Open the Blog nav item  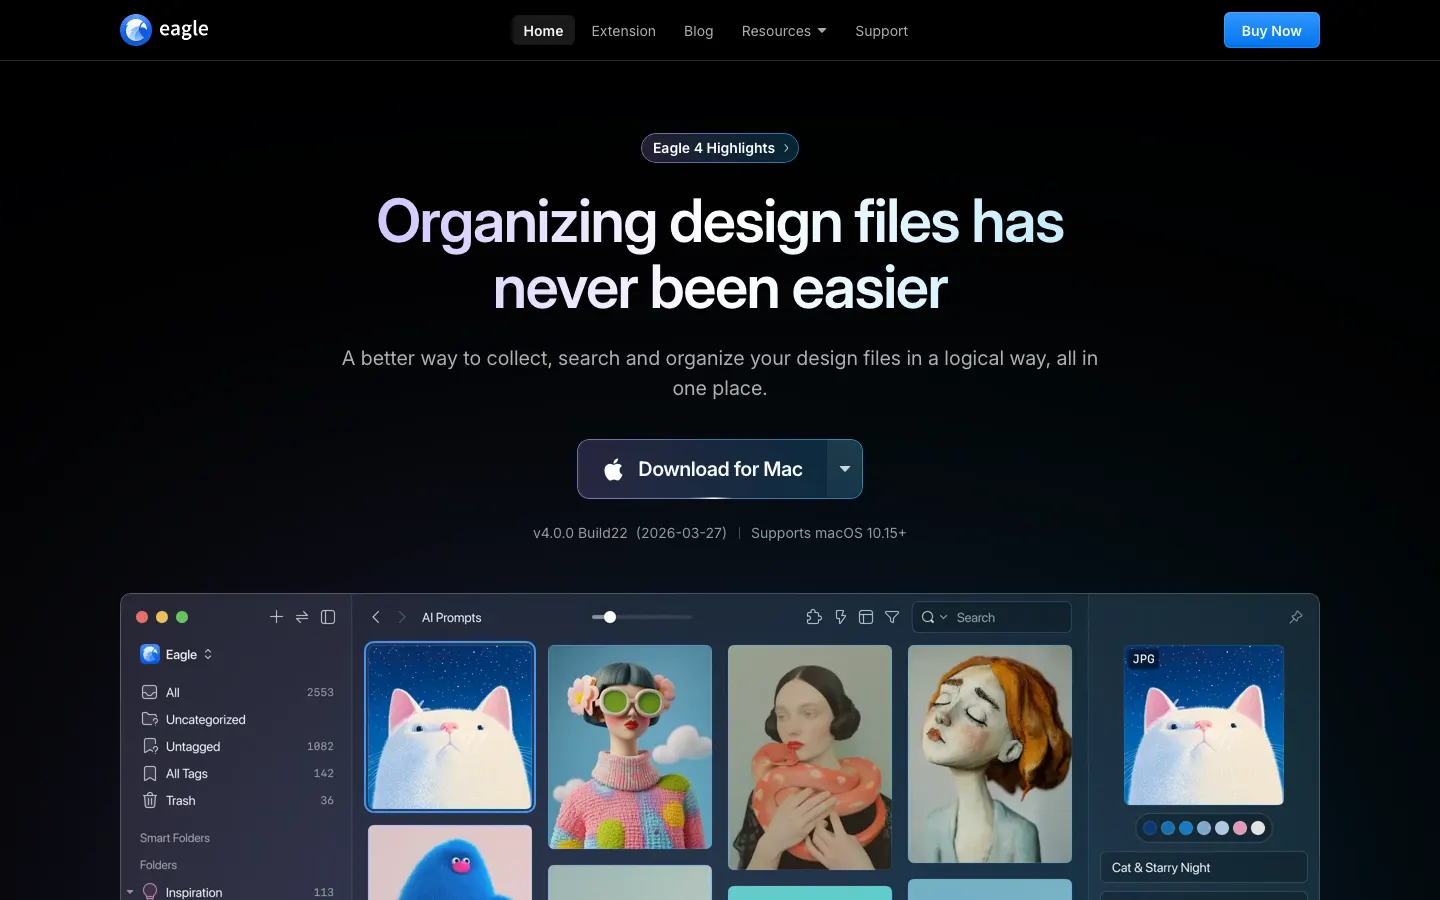pos(698,31)
